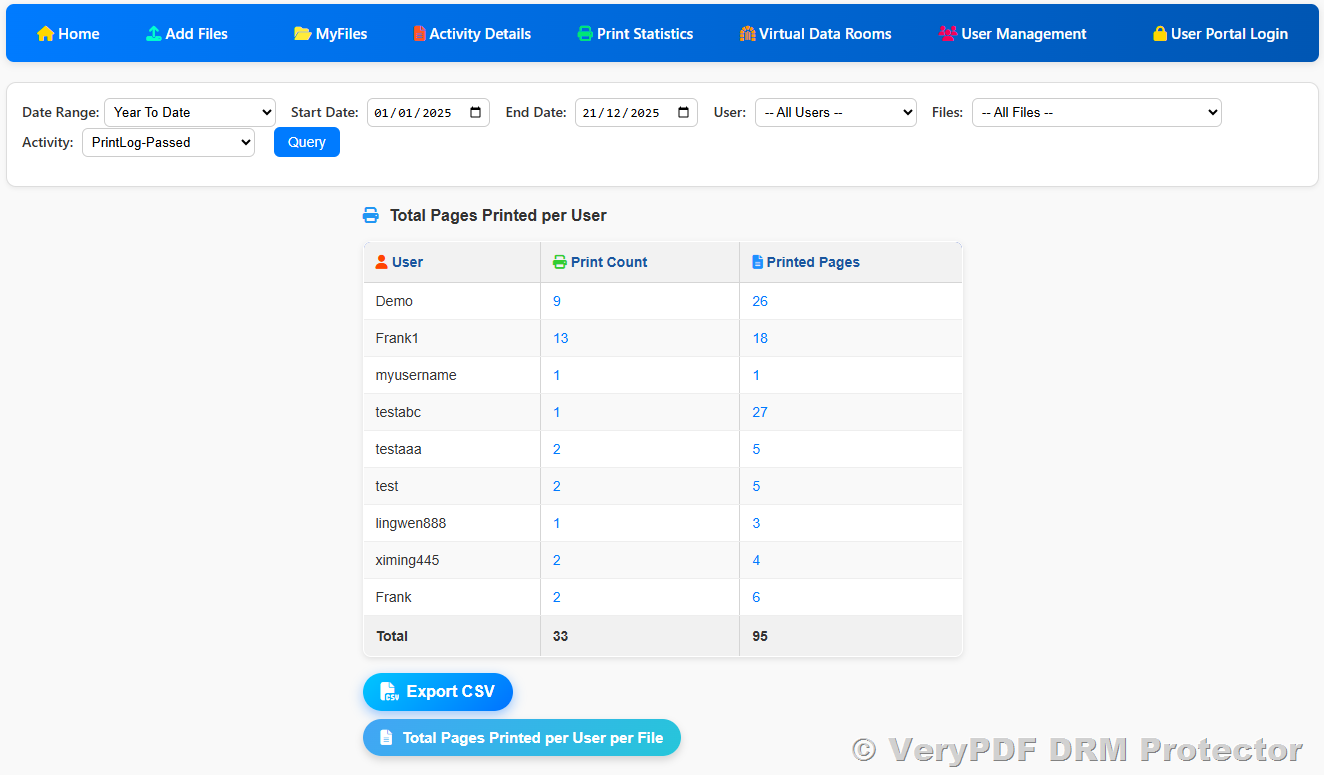Viewport: 1324px width, 775px height.
Task: Run the Query button
Action: 307,143
